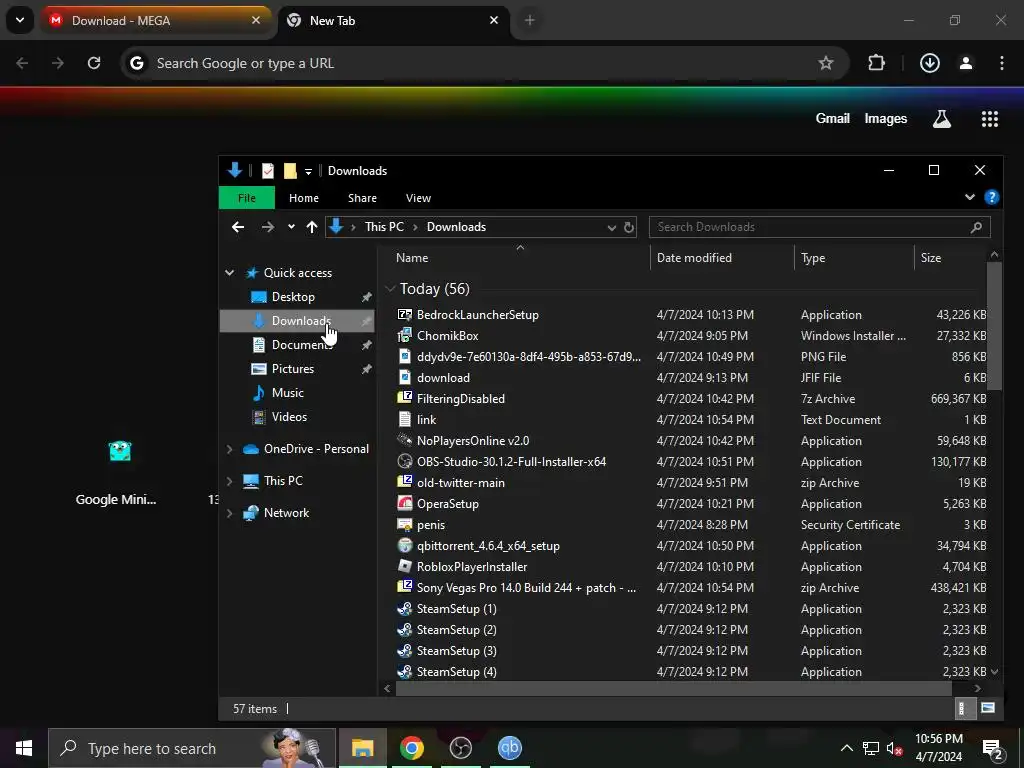Open recent locations dropdown arrow
Image resolution: width=1024 pixels, height=768 pixels.
291,227
